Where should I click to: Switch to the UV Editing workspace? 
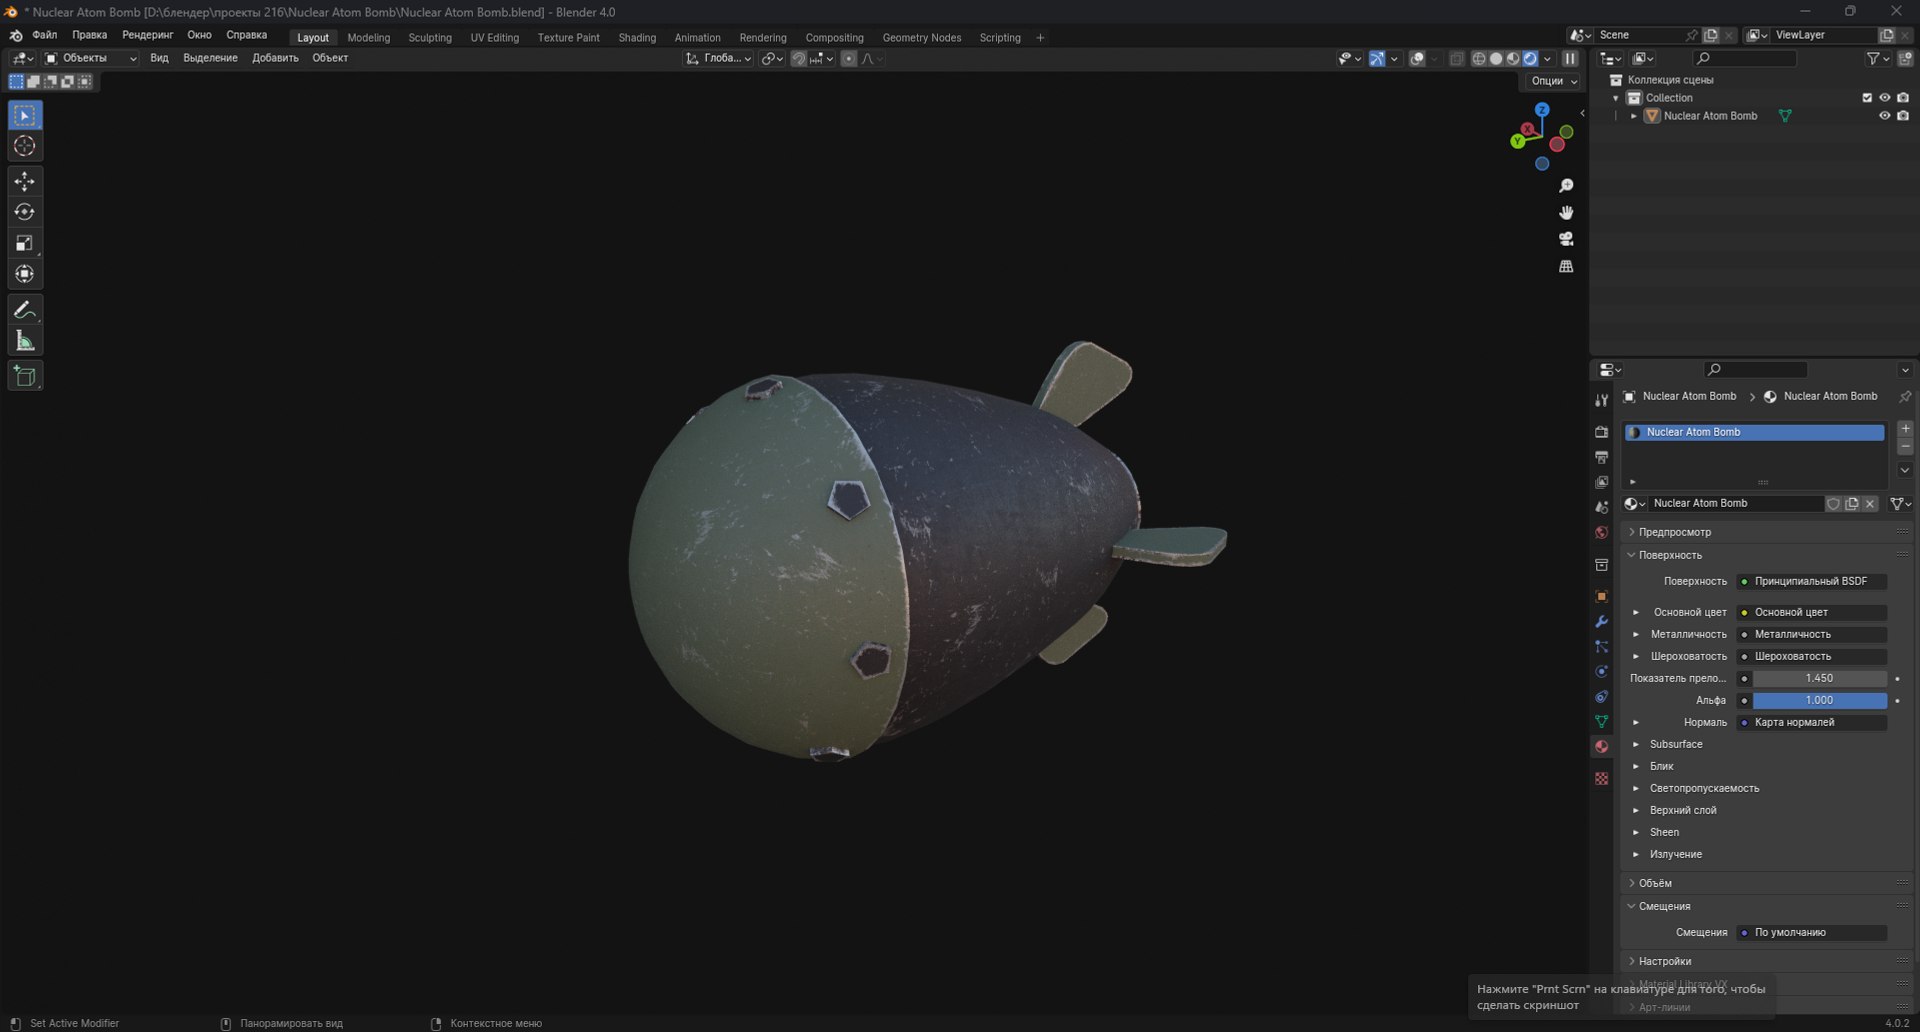click(495, 38)
